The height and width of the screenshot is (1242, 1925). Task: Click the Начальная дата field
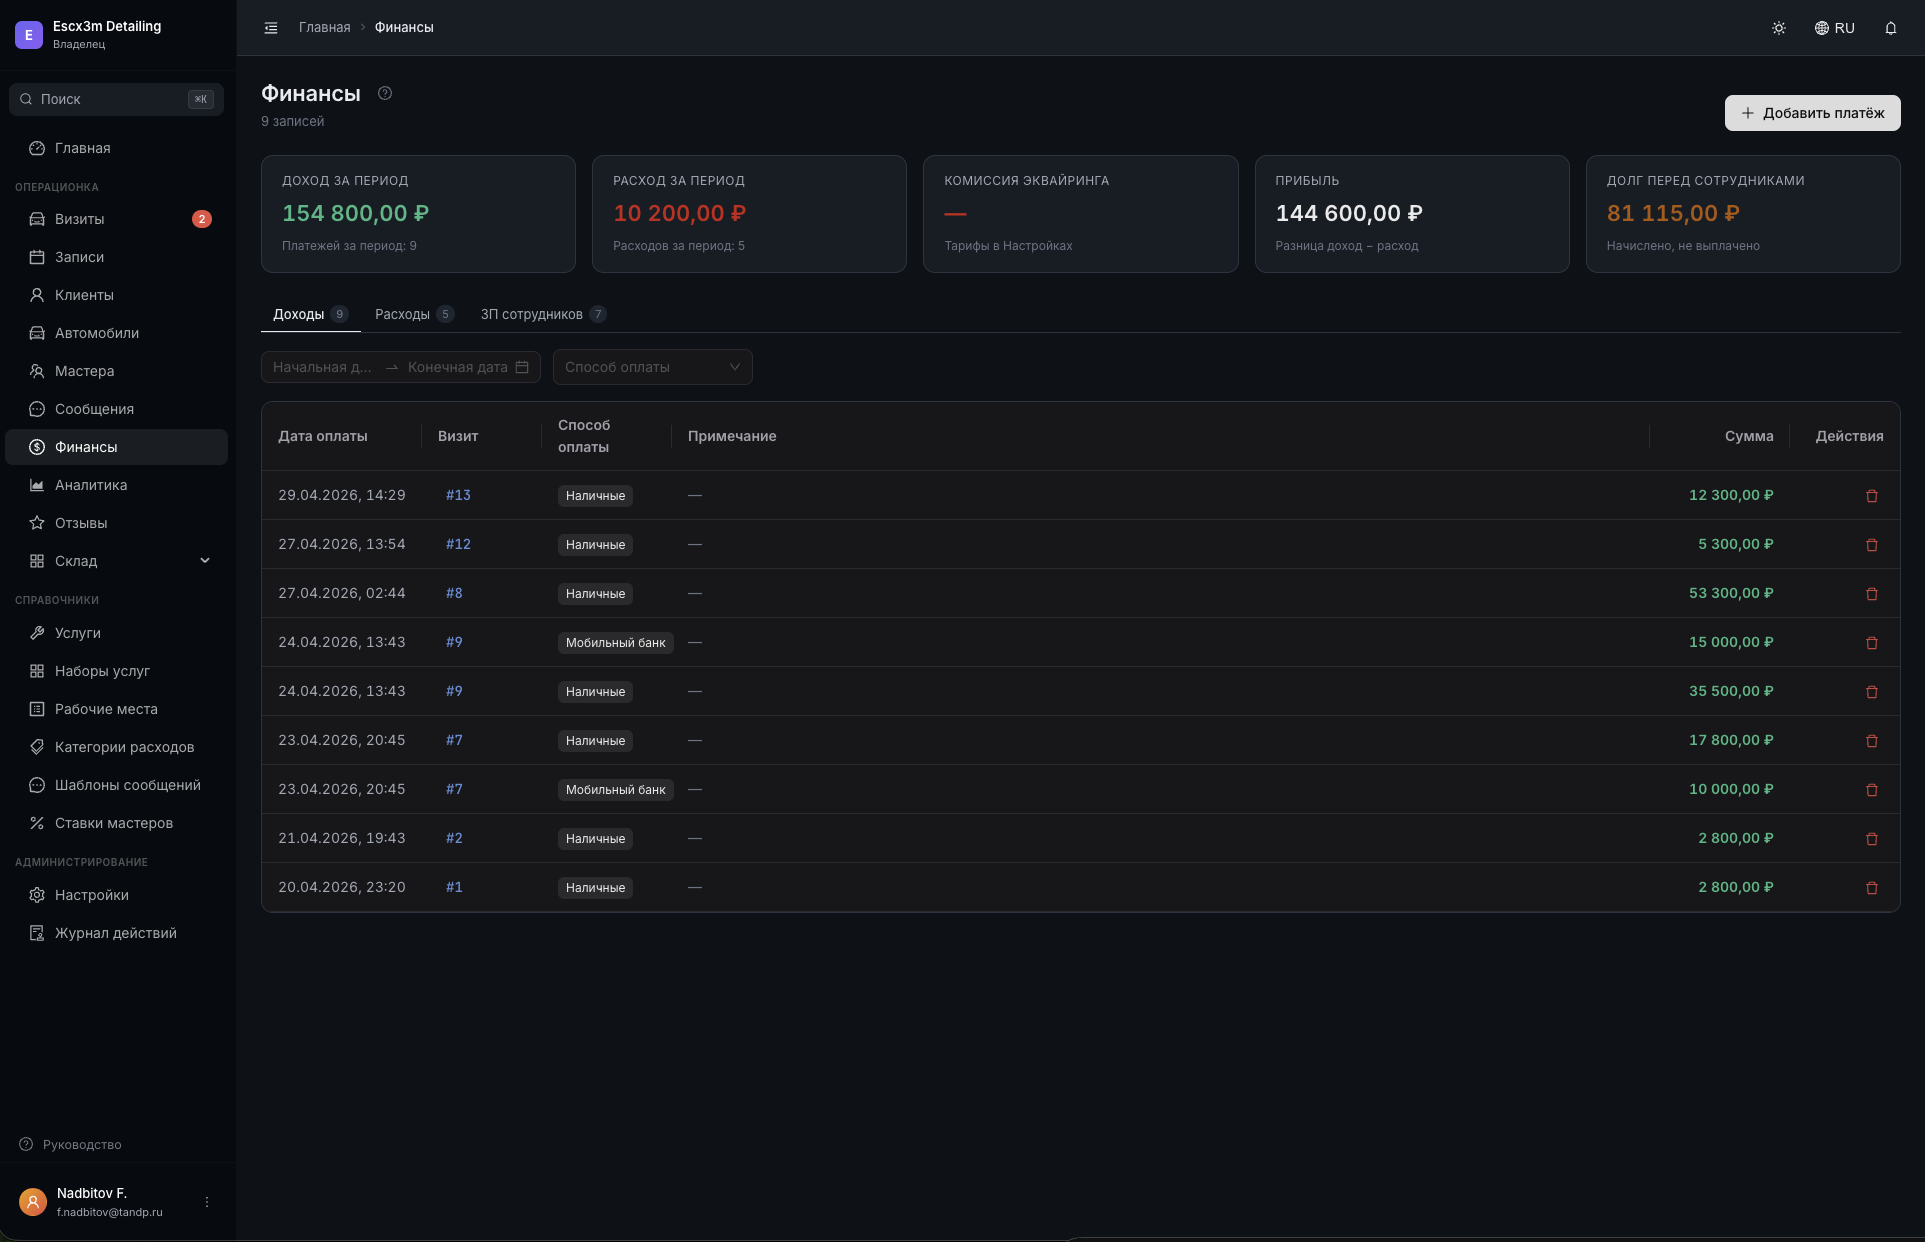pos(322,367)
